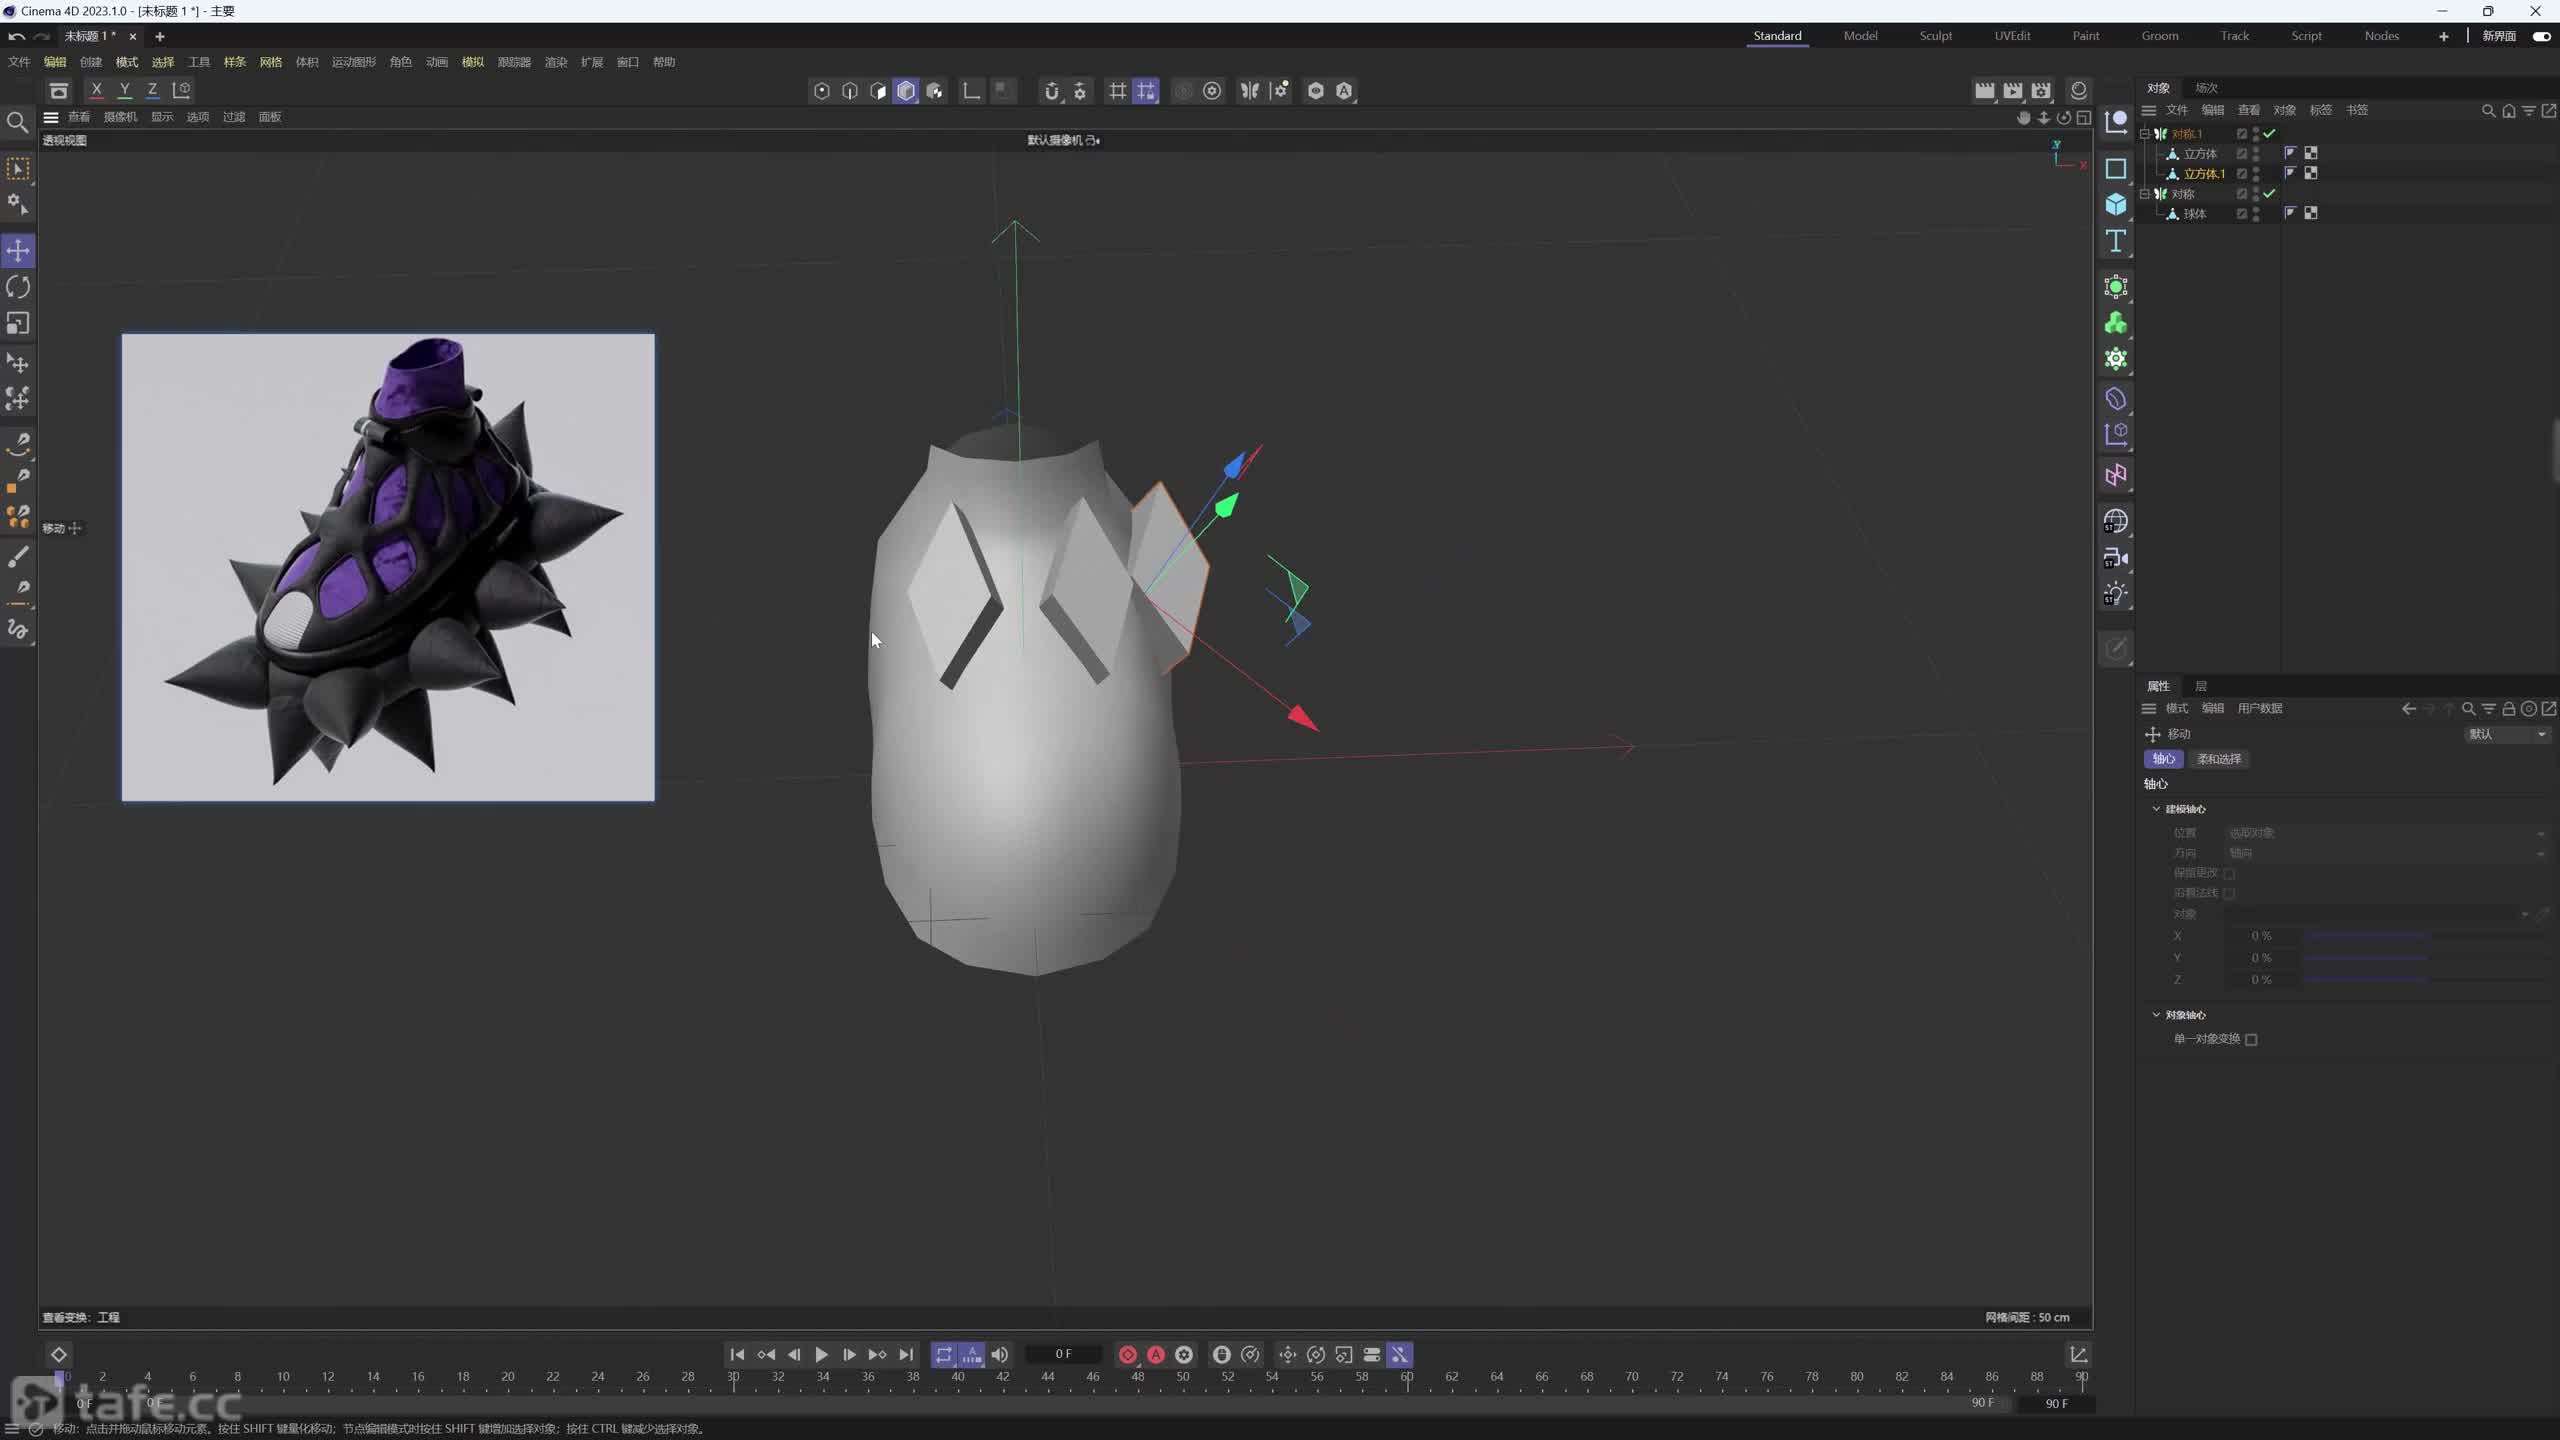
Task: Toggle X axis lock
Action: 96,90
